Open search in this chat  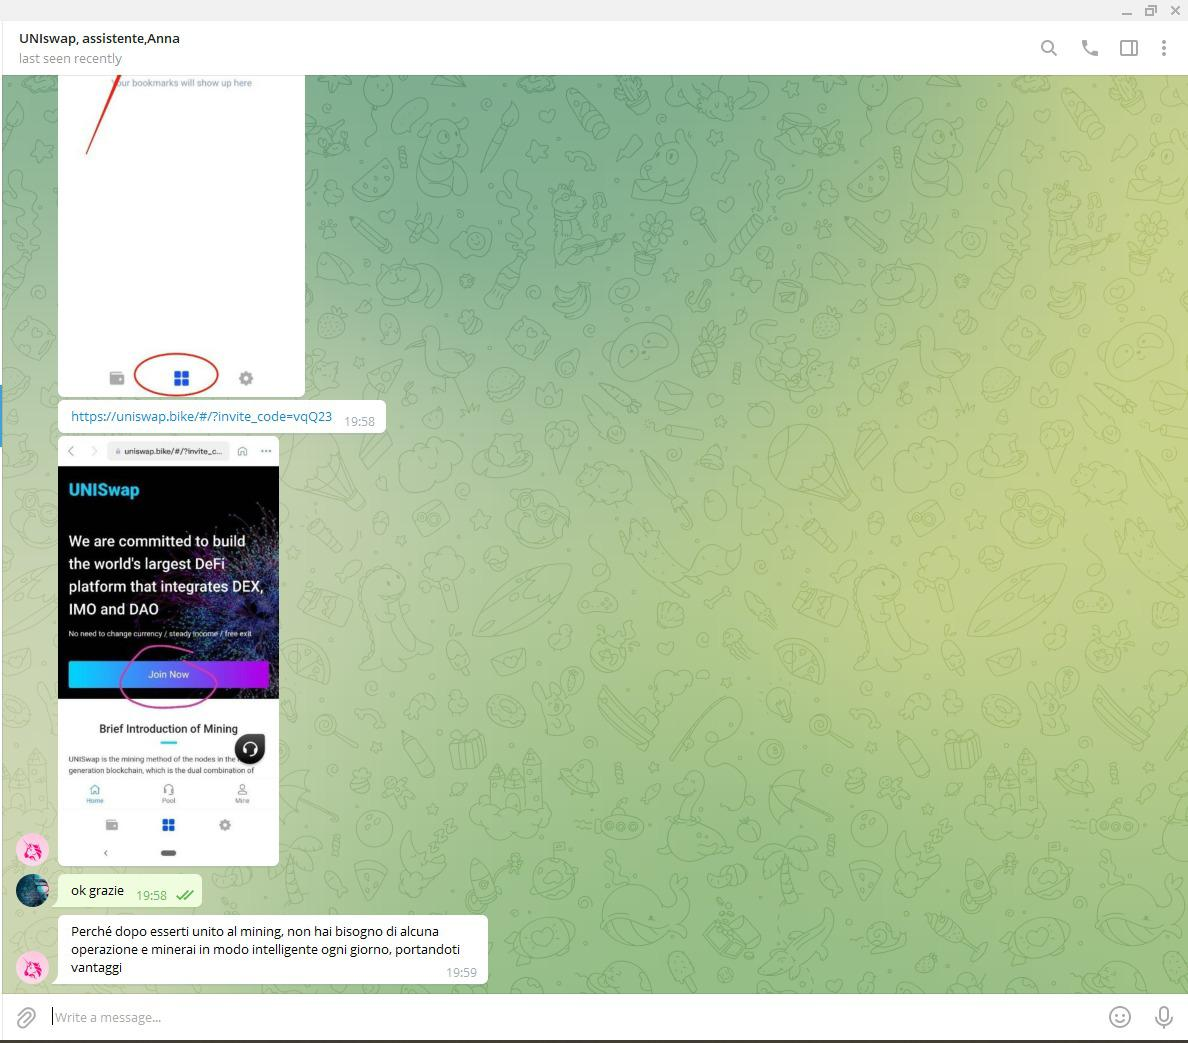point(1048,48)
